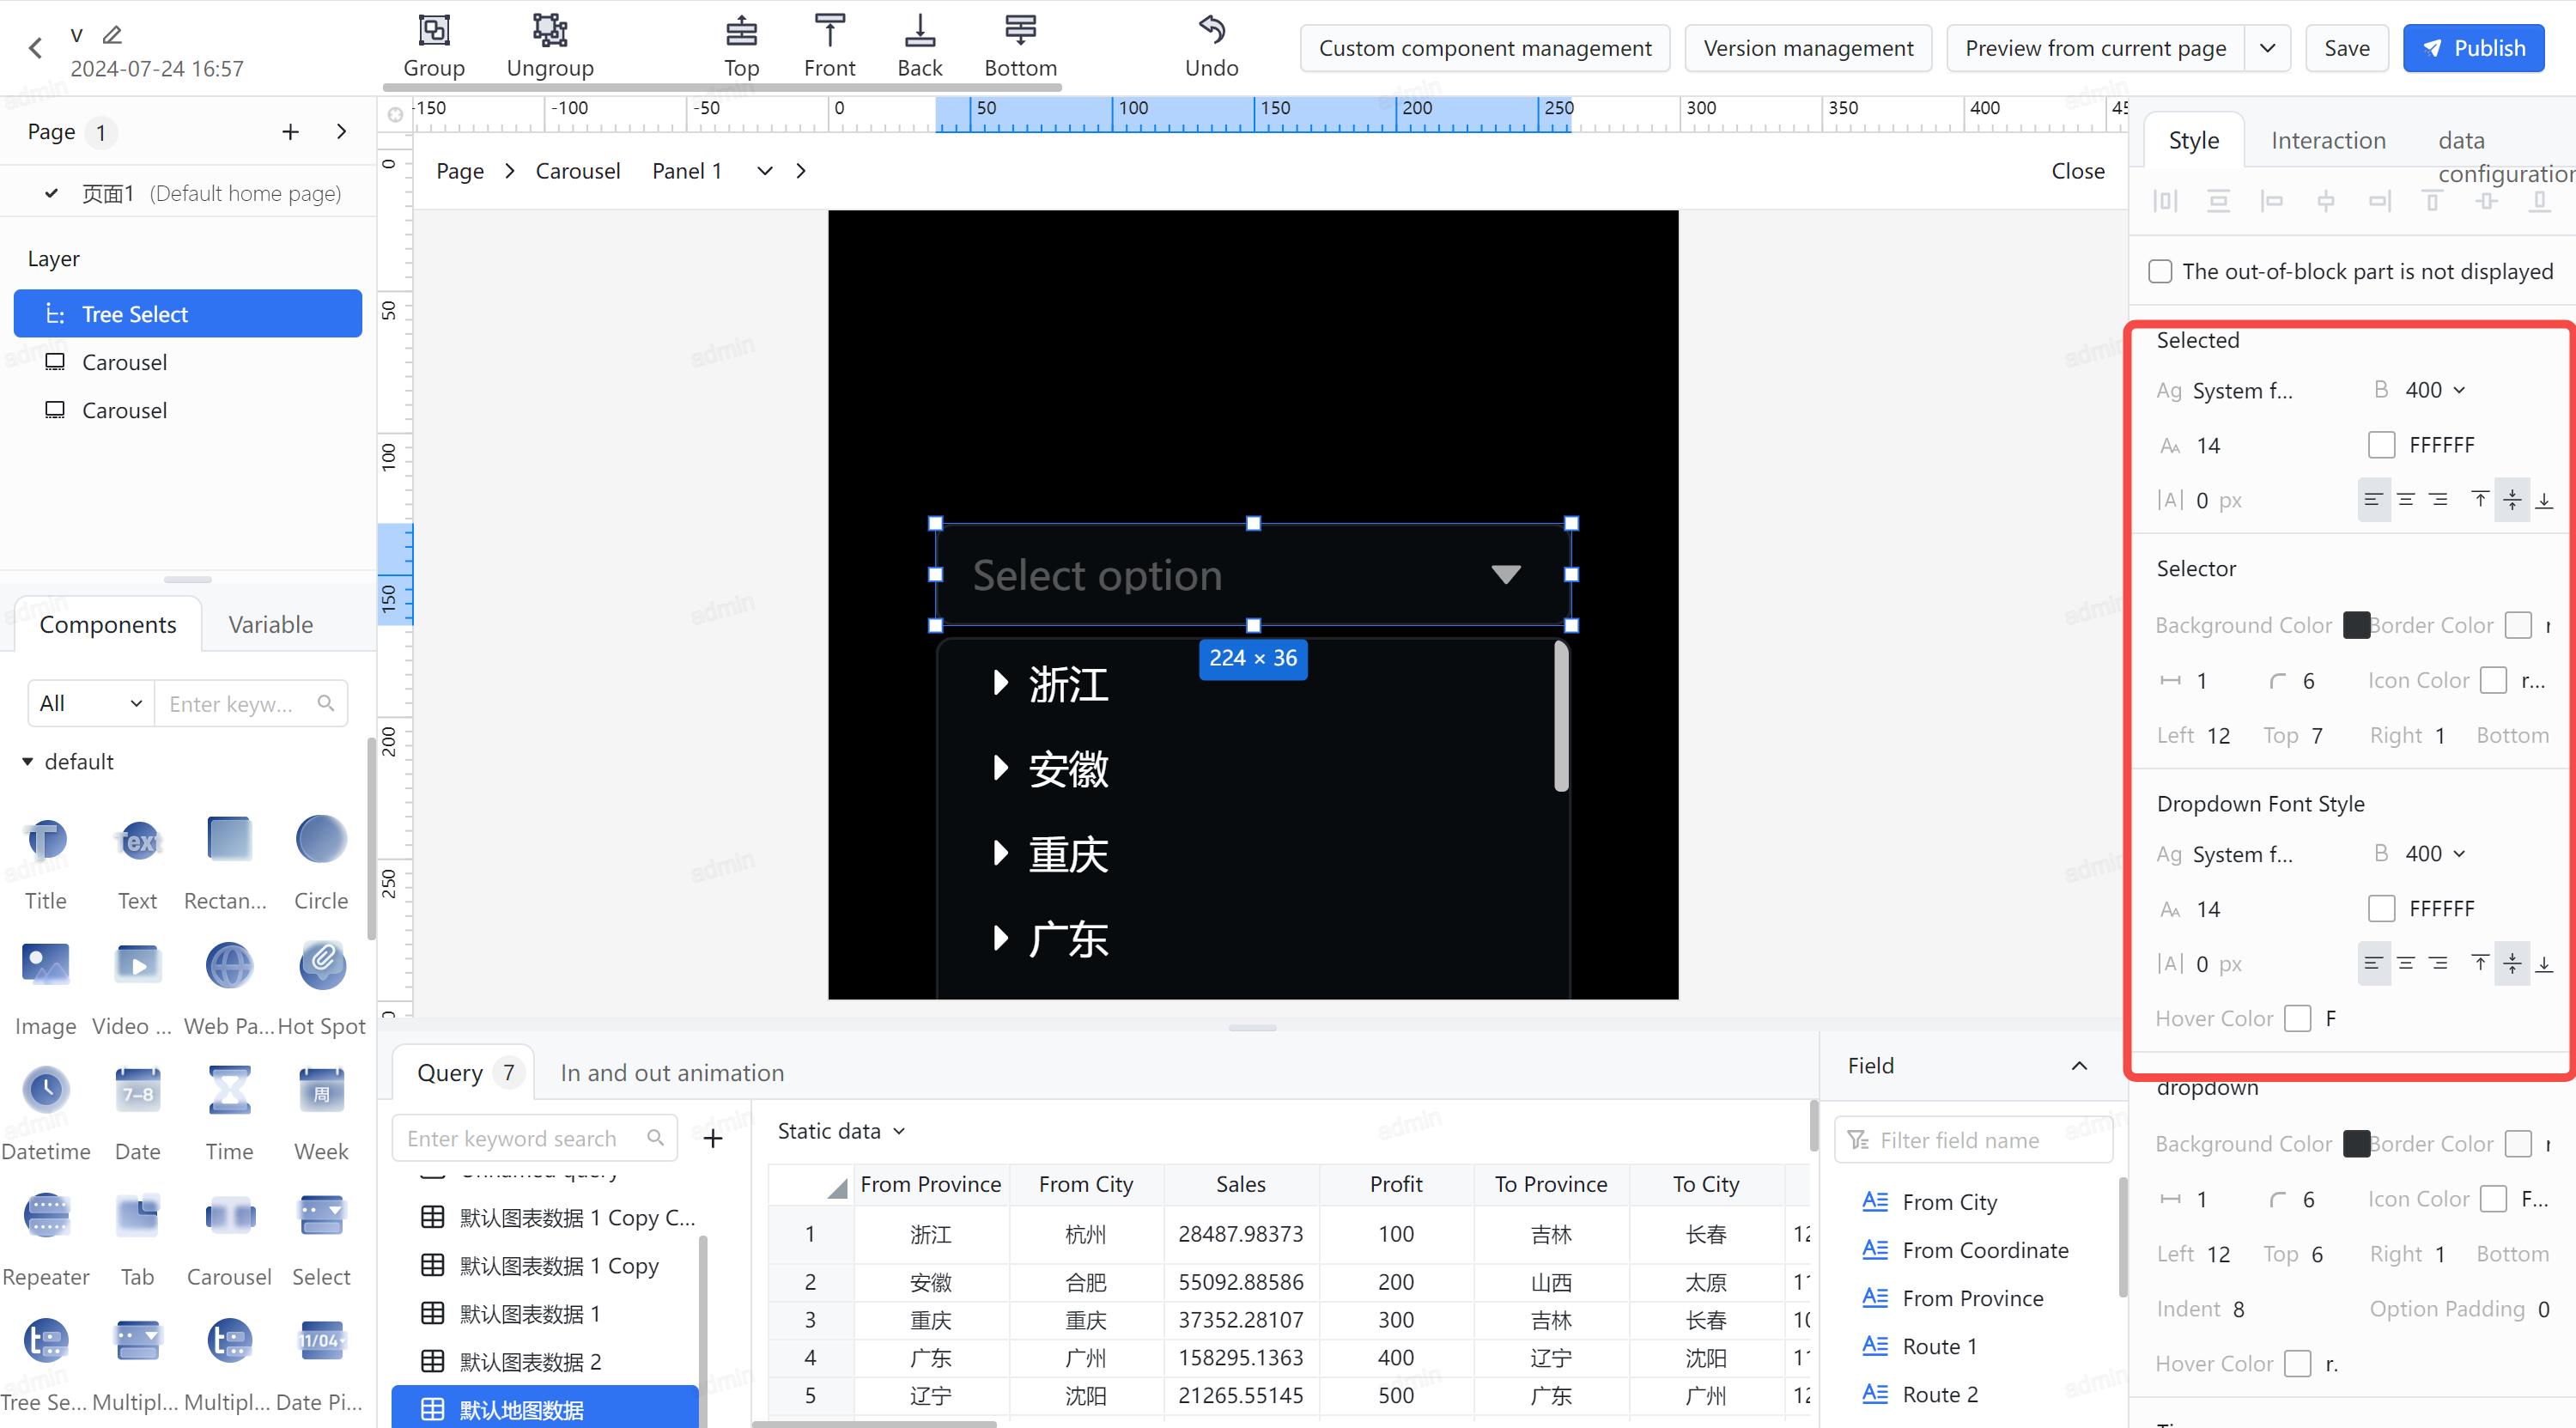The height and width of the screenshot is (1428, 2576).
Task: Click Preview from current page
Action: tap(2096, 48)
